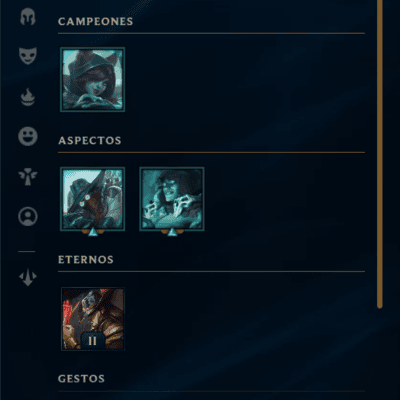This screenshot has height=400, width=400.
Task: Open the armored eternal item under Eternos
Action: 93,319
